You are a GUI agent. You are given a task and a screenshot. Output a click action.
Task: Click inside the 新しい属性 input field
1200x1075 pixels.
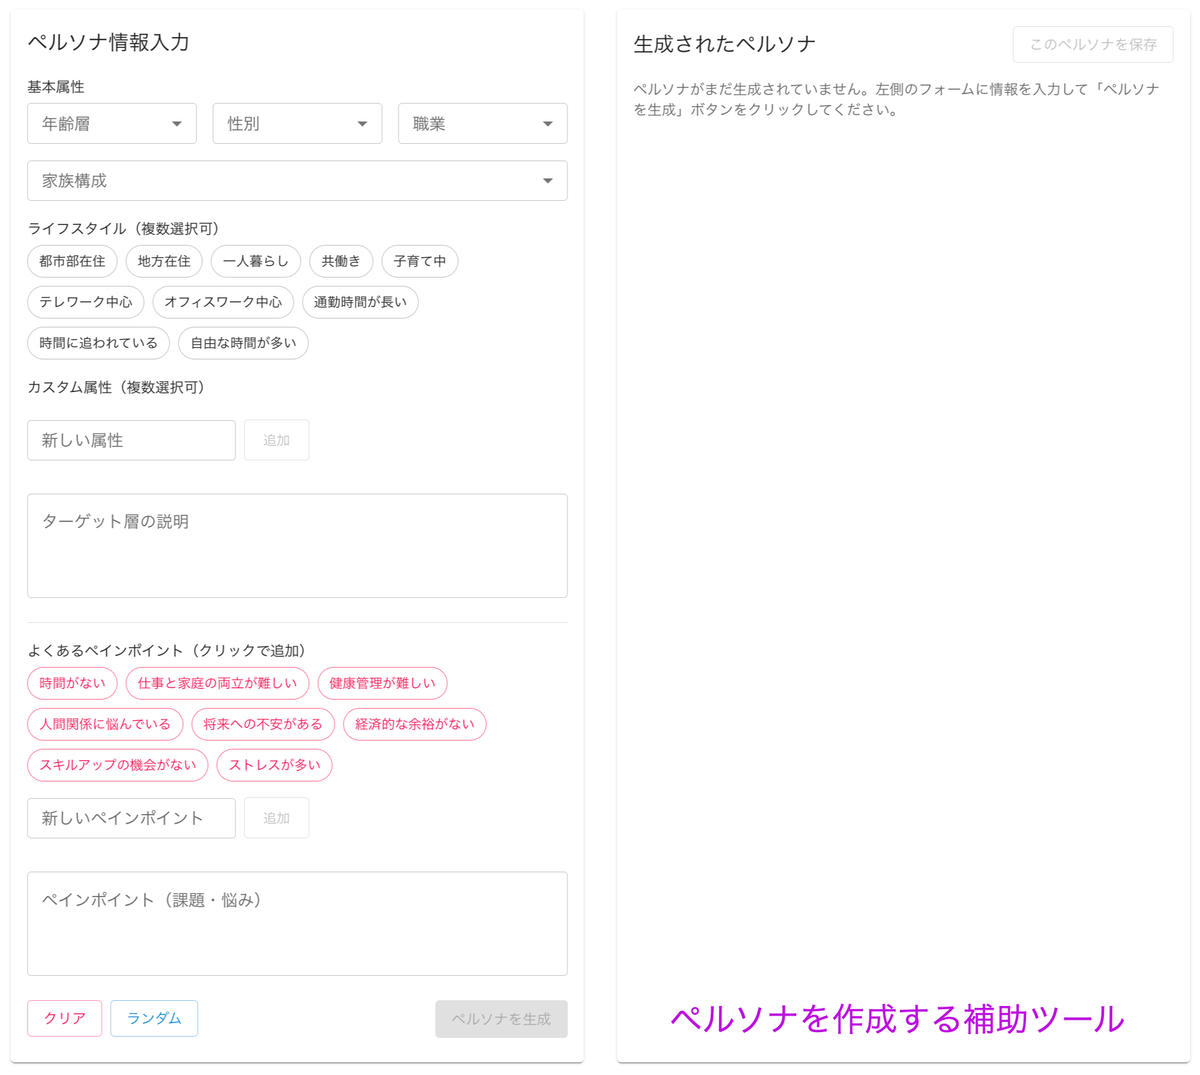[131, 440]
